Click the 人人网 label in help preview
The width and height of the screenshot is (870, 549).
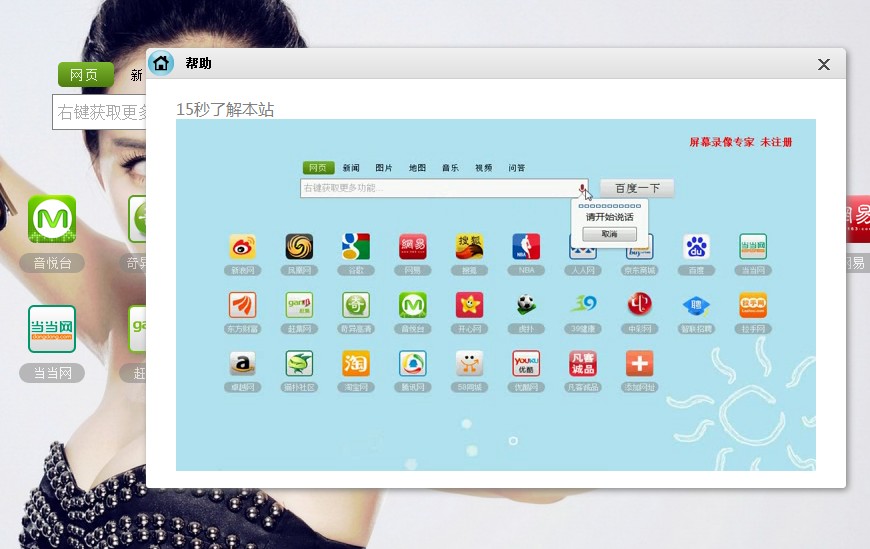[x=583, y=270]
